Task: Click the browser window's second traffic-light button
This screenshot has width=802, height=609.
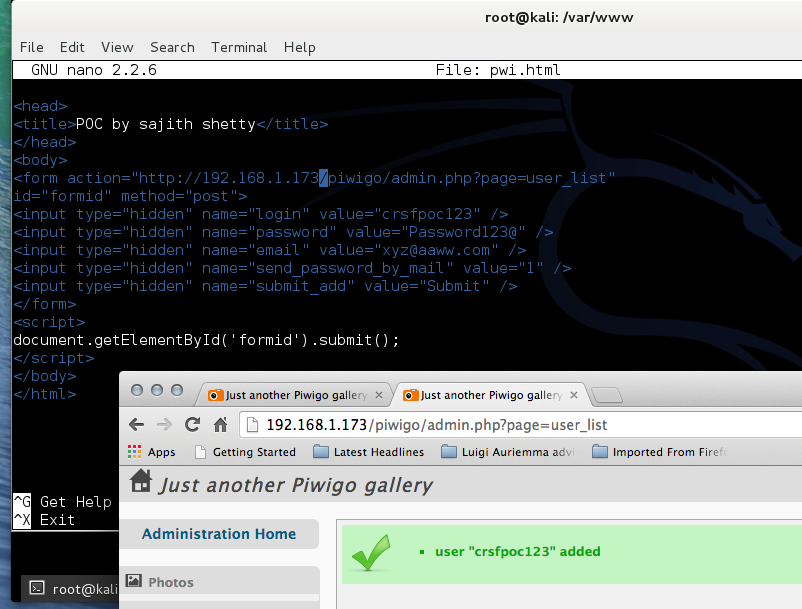Action: point(157,391)
